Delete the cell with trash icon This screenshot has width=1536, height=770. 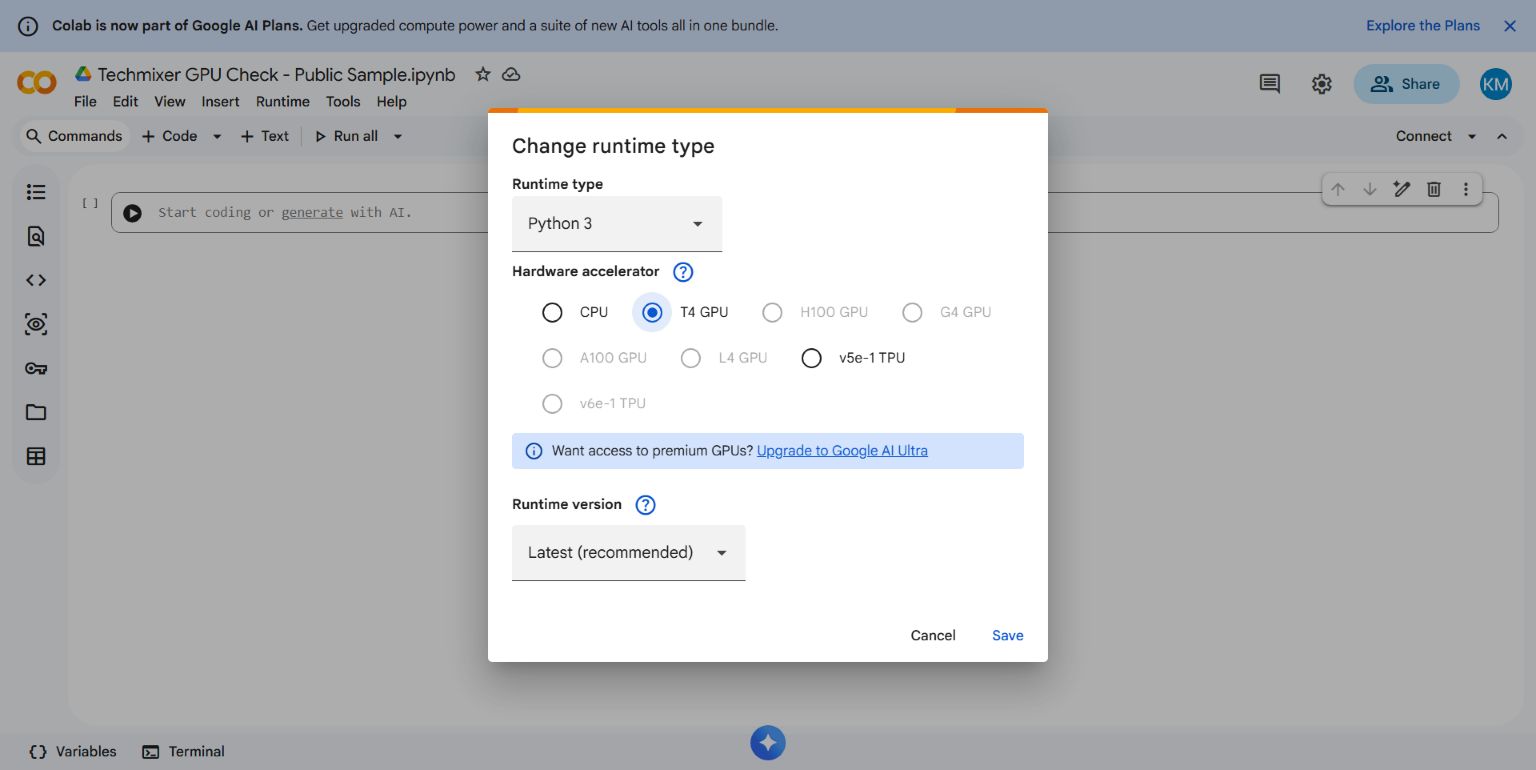point(1434,188)
